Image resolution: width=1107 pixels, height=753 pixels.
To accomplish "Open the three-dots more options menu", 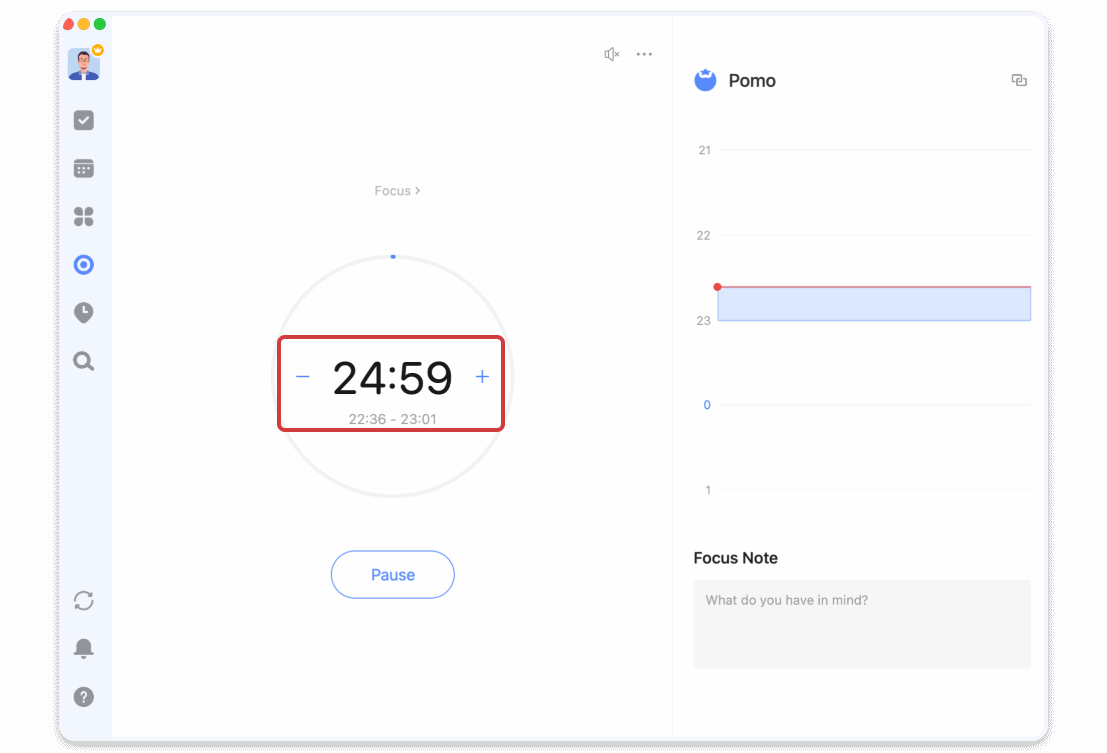I will [x=644, y=54].
